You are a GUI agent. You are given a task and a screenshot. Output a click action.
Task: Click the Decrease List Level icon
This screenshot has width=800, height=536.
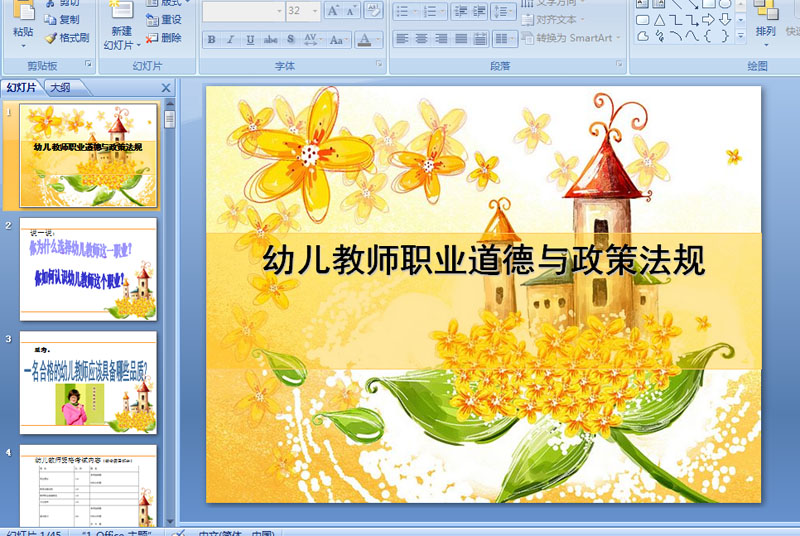(x=461, y=11)
